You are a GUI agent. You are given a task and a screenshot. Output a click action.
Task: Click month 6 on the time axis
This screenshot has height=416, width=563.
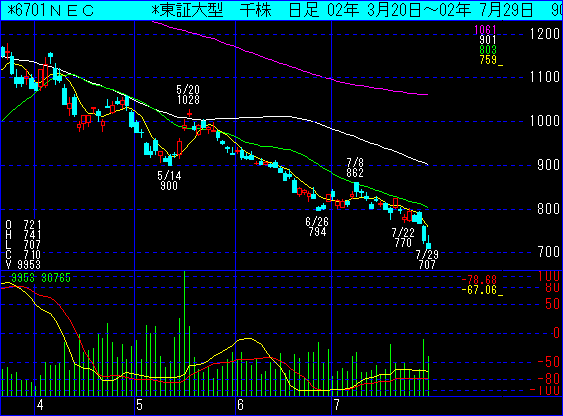point(240,405)
